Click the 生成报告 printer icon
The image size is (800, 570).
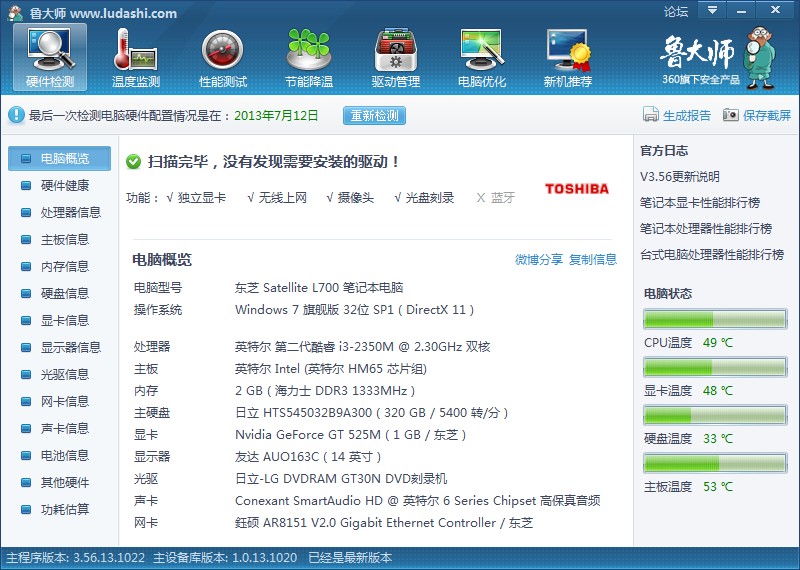pyautogui.click(x=651, y=115)
